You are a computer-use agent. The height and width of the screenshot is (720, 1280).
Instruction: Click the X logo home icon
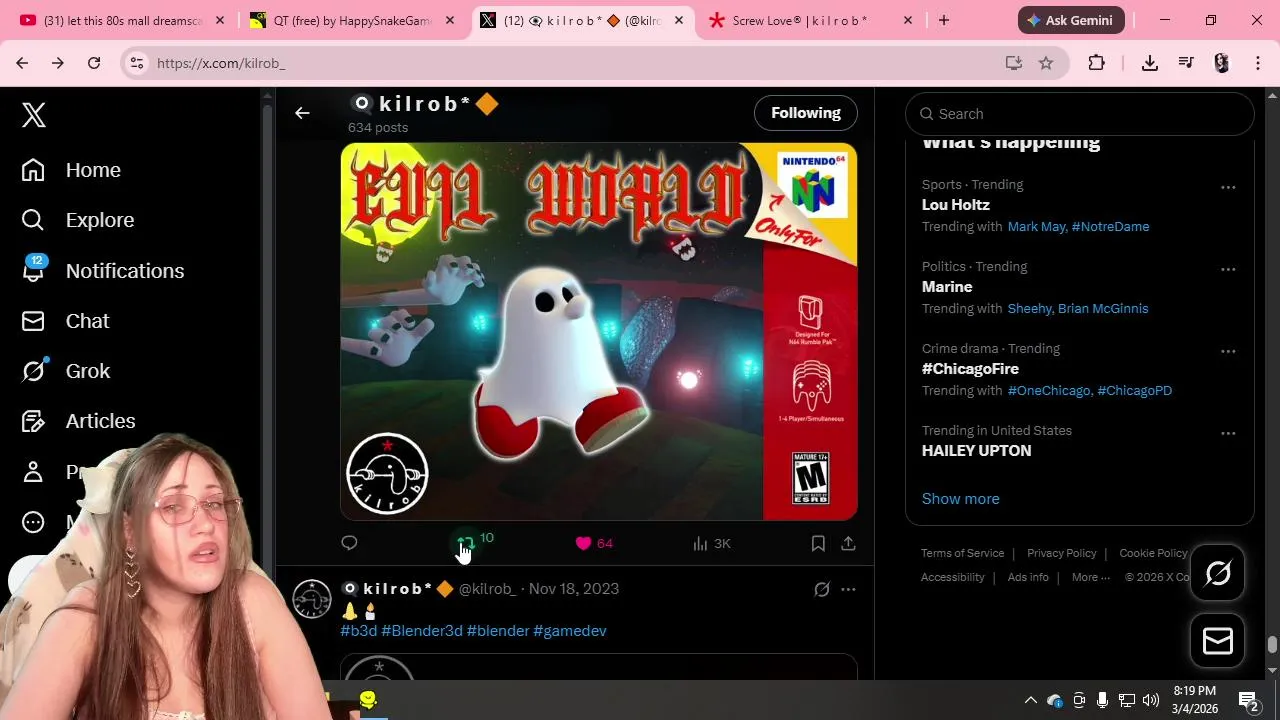[x=34, y=115]
